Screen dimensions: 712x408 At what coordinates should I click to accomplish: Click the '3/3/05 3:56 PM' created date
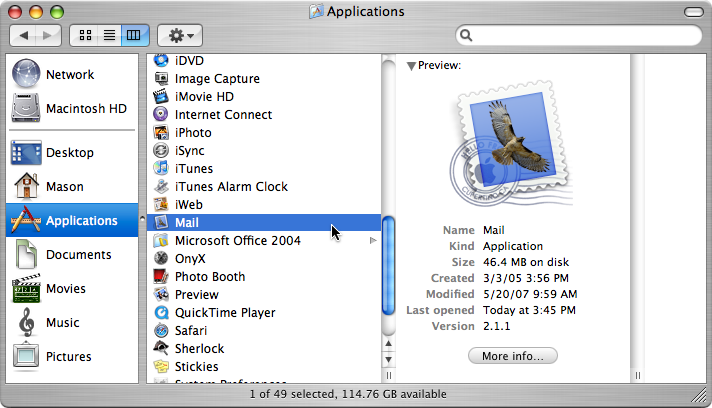coord(526,278)
